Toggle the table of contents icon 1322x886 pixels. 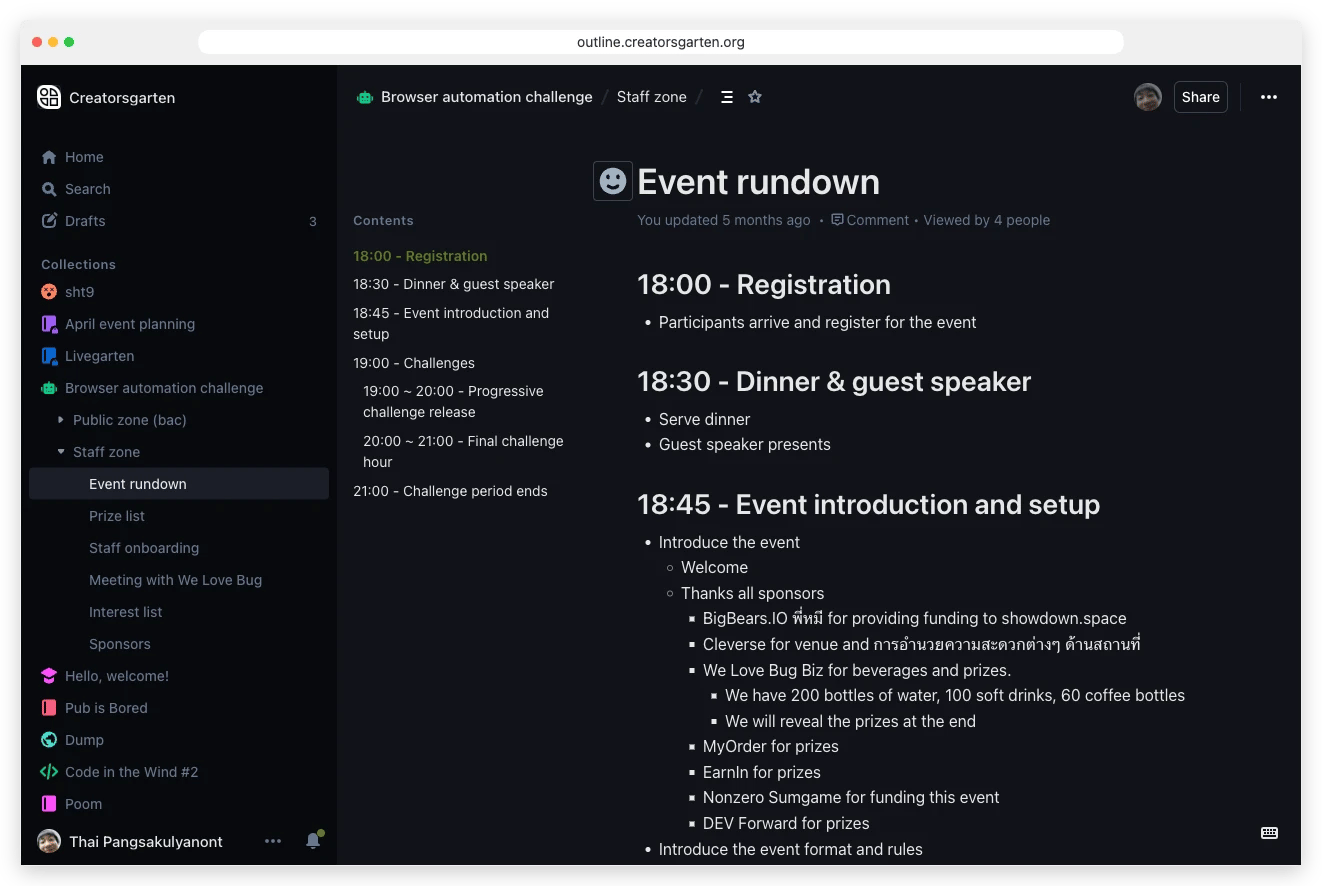point(727,97)
